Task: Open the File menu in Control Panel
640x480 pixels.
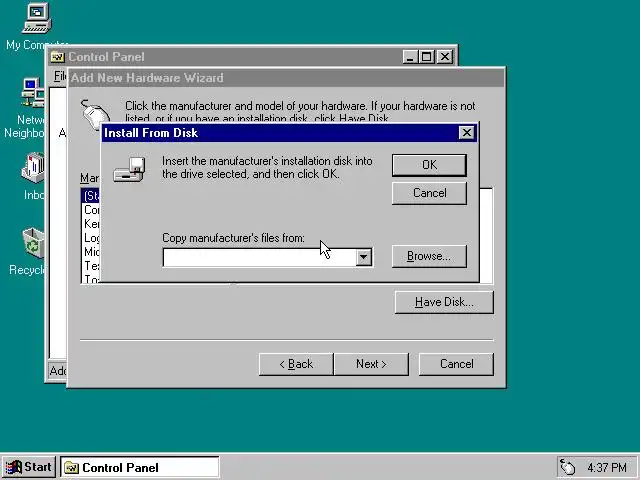Action: (60, 76)
